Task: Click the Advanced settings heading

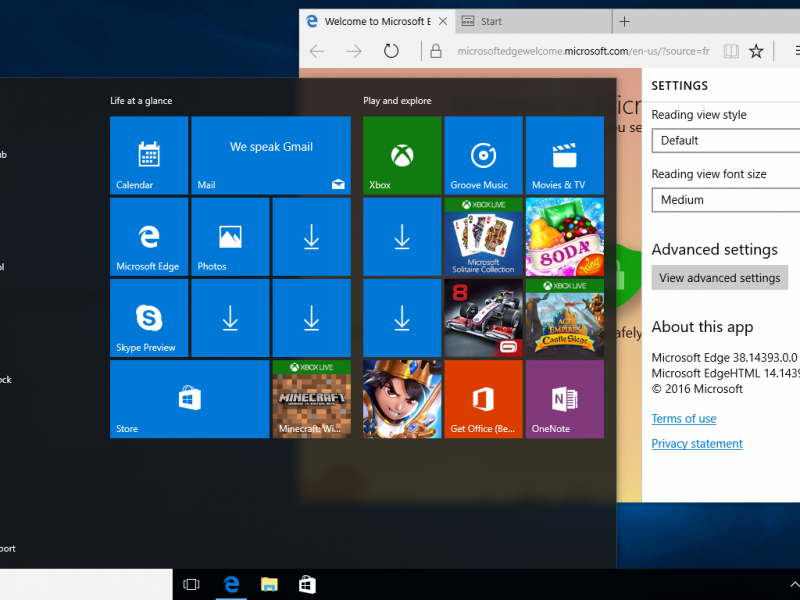Action: [x=714, y=249]
